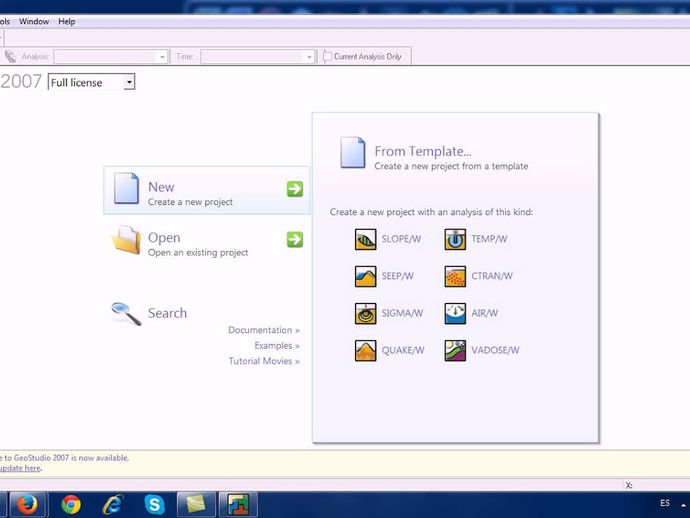Expand the Time combo box

(309, 57)
